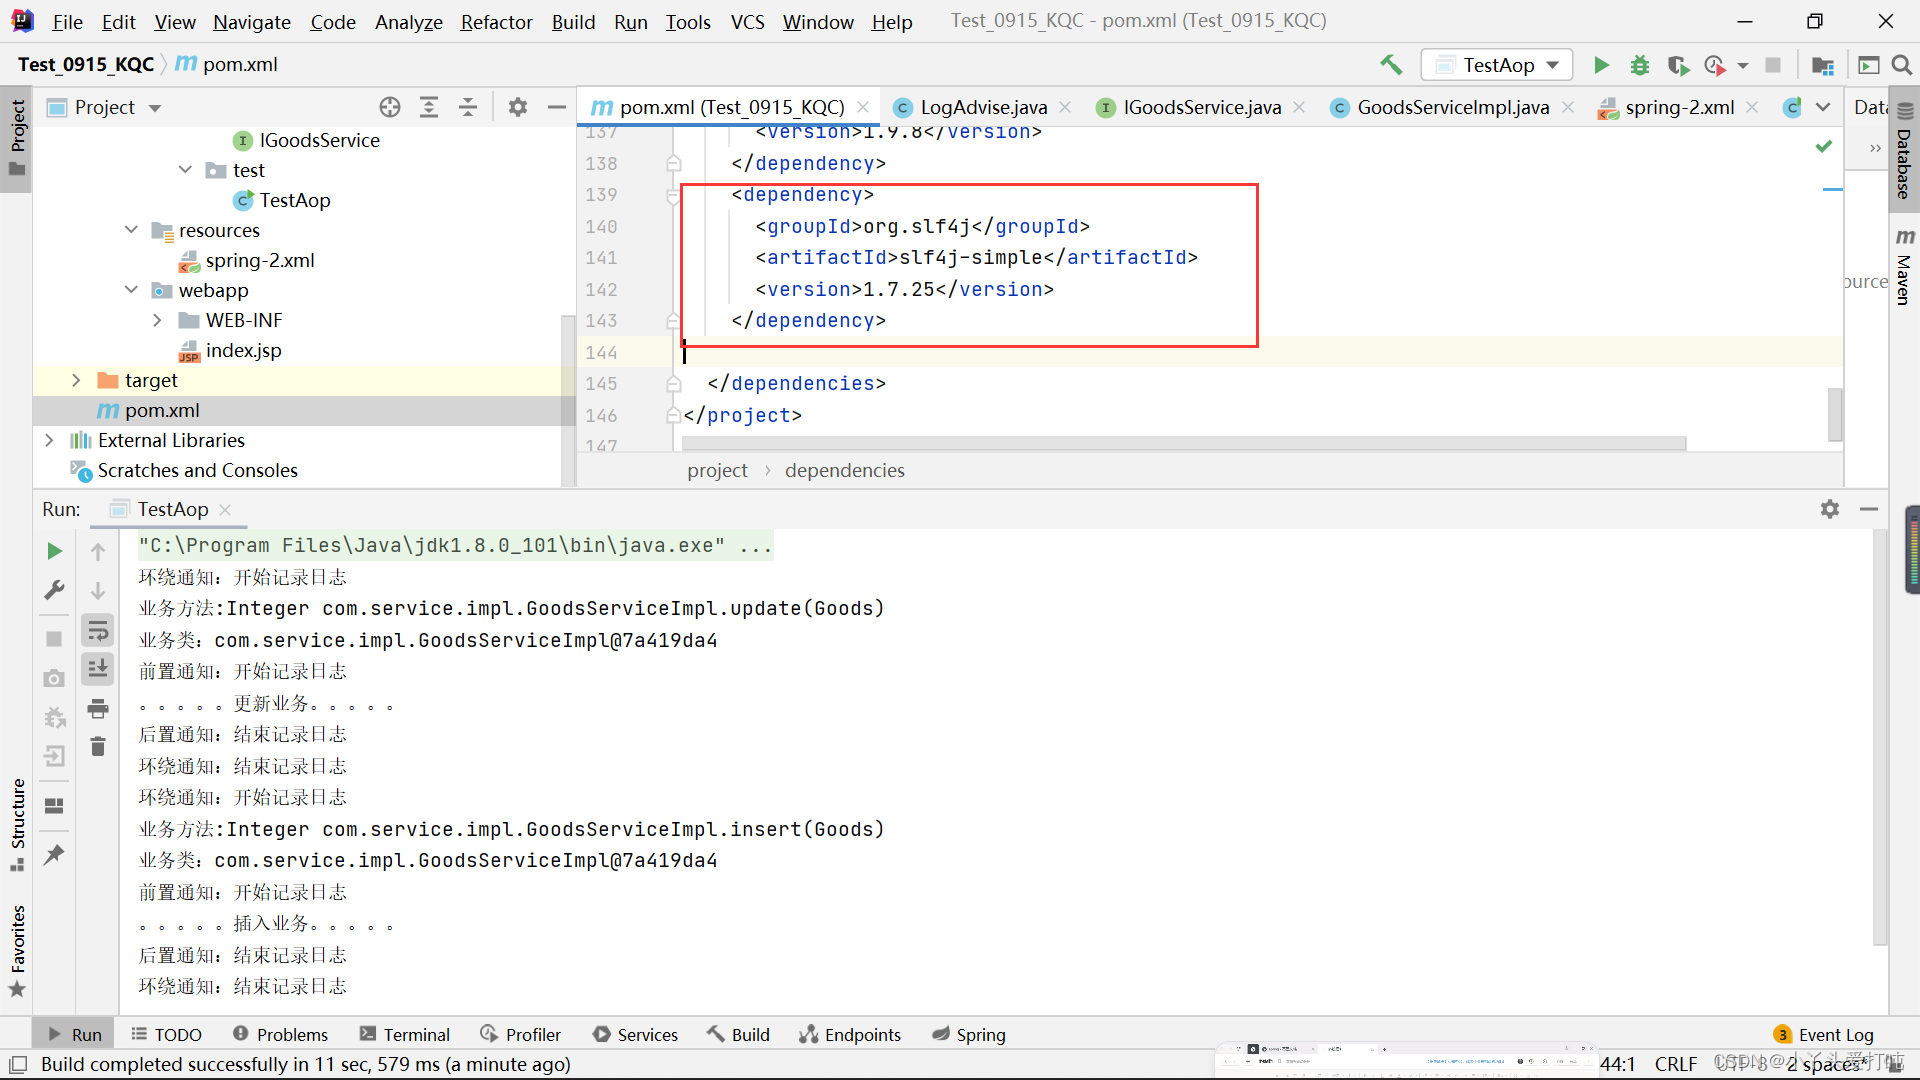The height and width of the screenshot is (1080, 1920).
Task: Click the CRLF line separator indicator
Action: coord(1676,1063)
